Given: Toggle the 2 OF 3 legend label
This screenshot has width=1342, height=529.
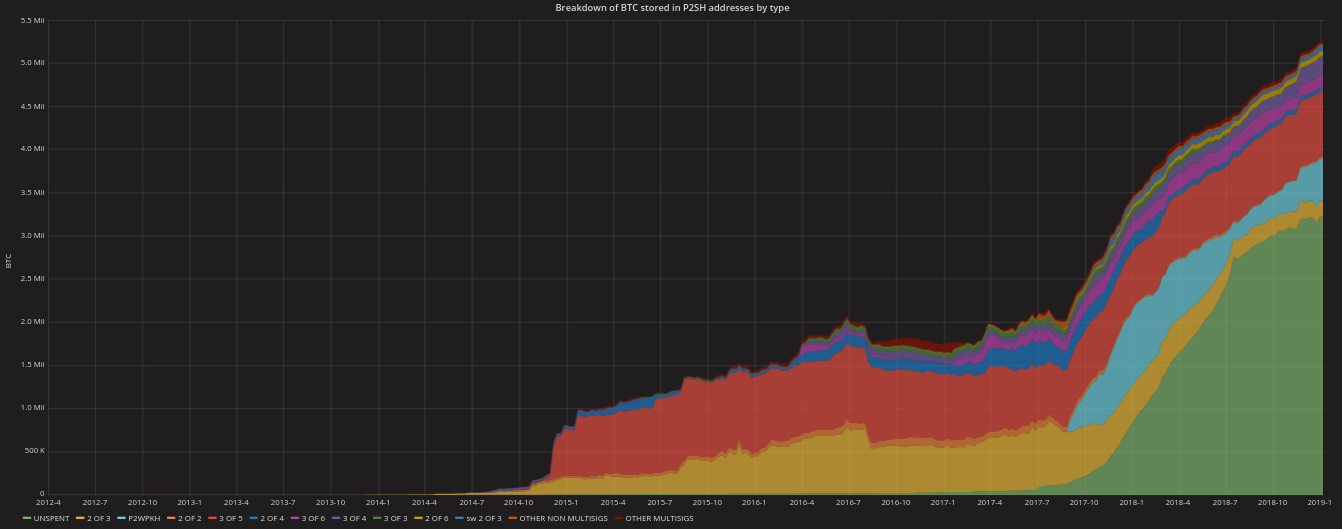Looking at the screenshot, I should 98,518.
